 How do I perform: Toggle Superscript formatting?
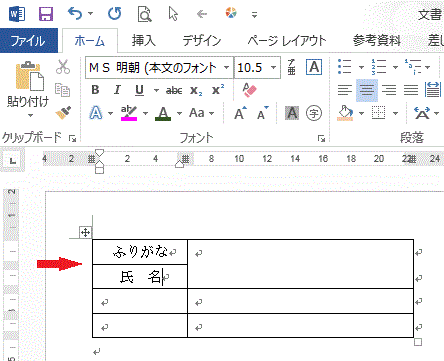point(218,90)
